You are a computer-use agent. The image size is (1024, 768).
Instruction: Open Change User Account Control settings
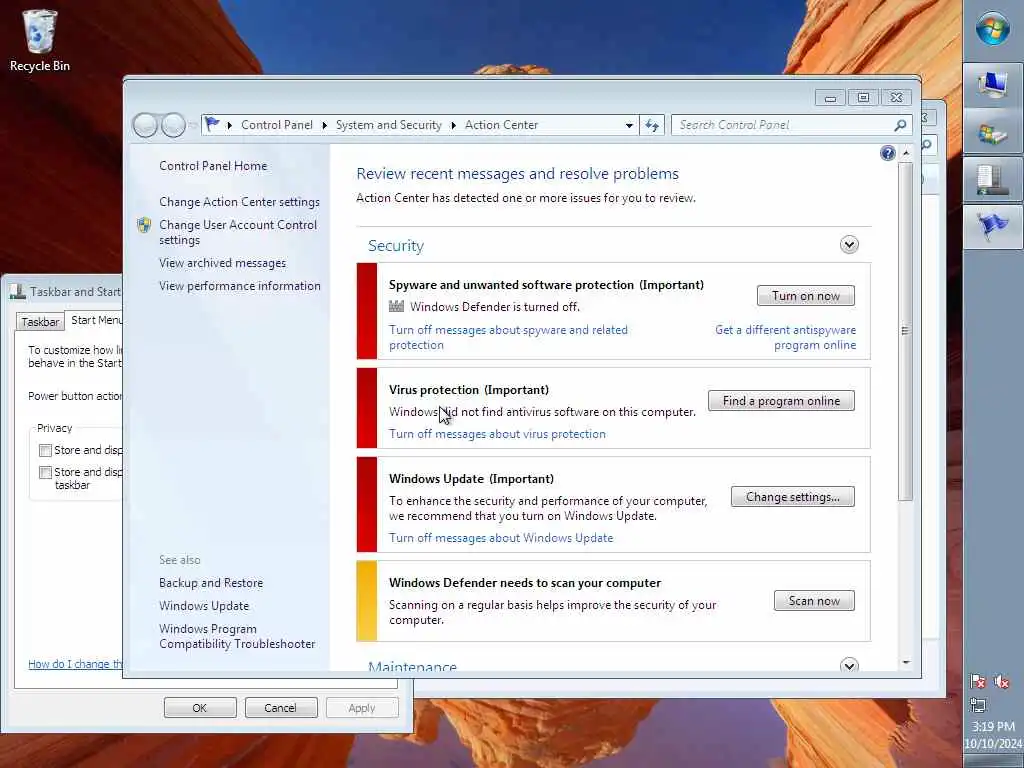238,232
